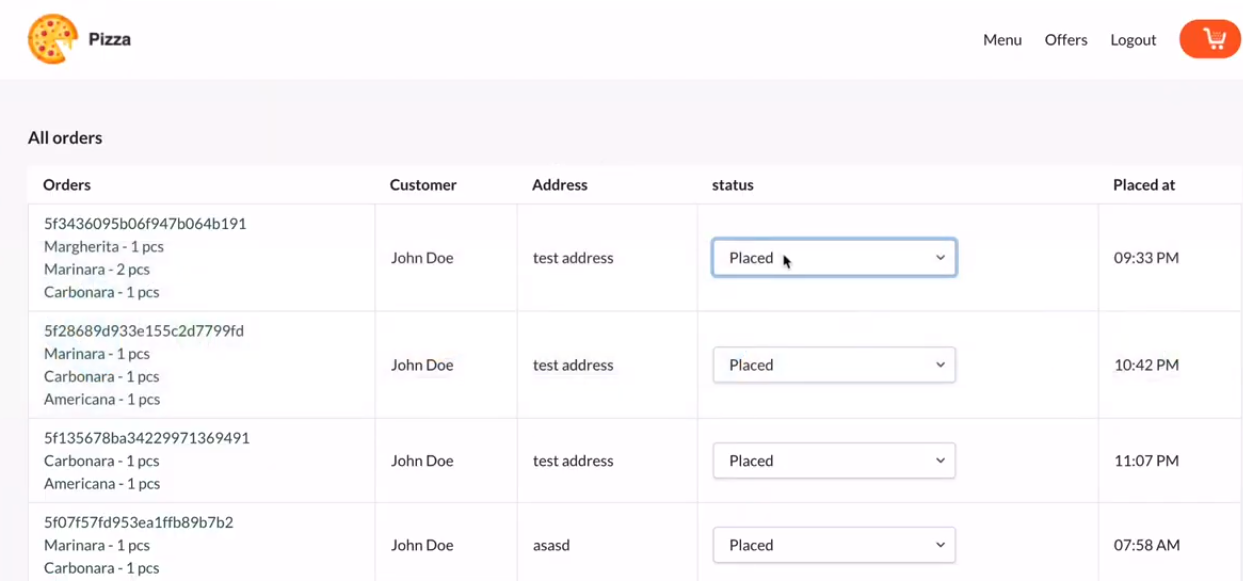Viewport: 1243px width, 581px height.
Task: Click the Orders column header
Action: [x=67, y=185]
